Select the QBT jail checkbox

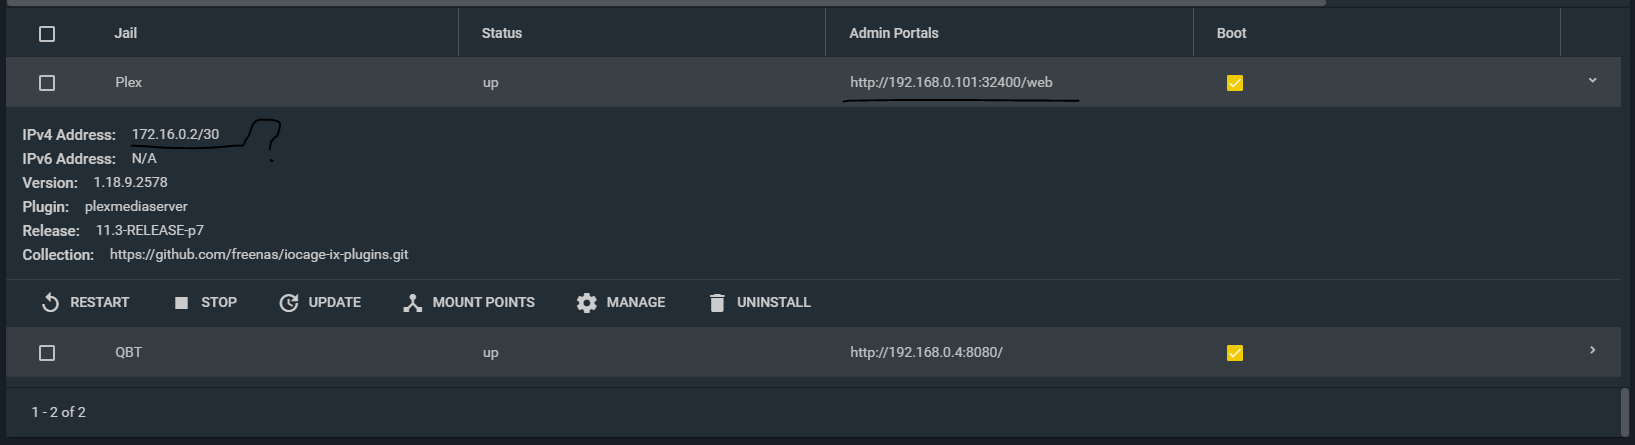coord(47,353)
